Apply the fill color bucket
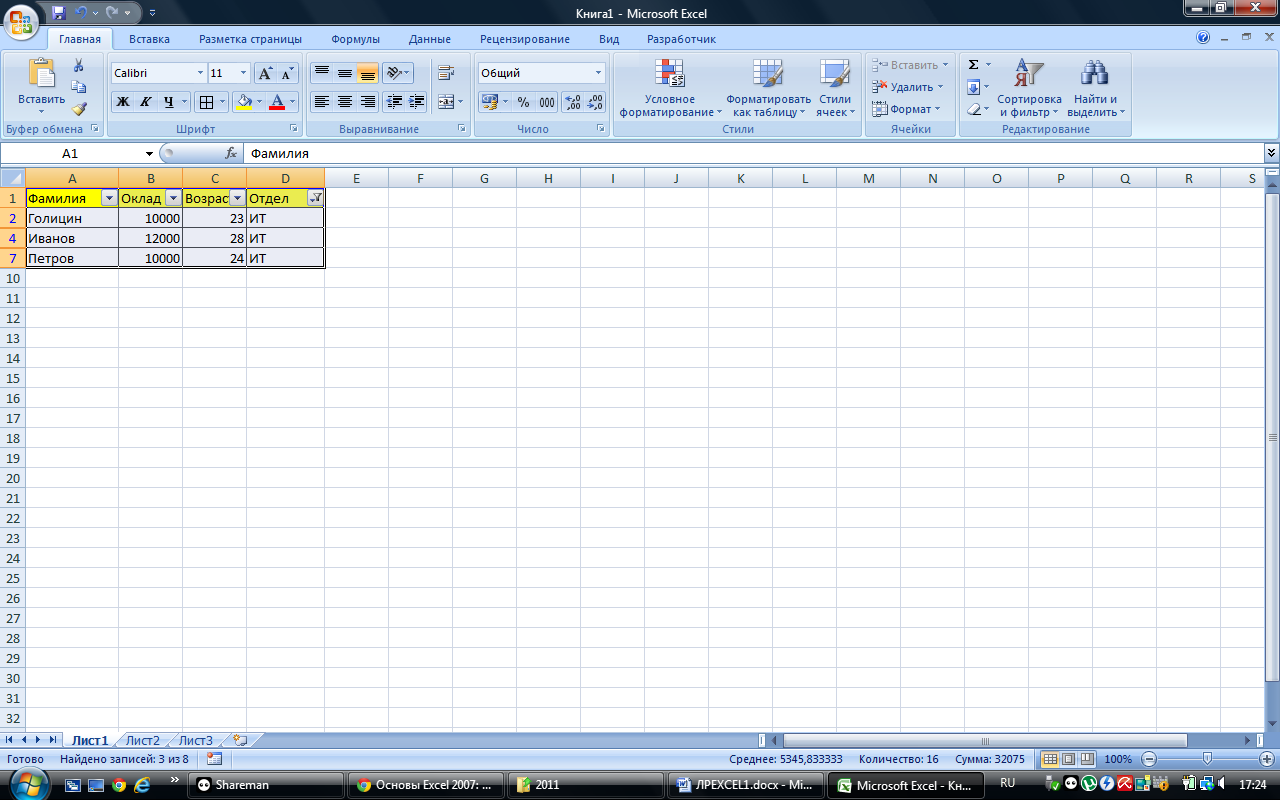Image resolution: width=1280 pixels, height=800 pixels. tap(243, 102)
